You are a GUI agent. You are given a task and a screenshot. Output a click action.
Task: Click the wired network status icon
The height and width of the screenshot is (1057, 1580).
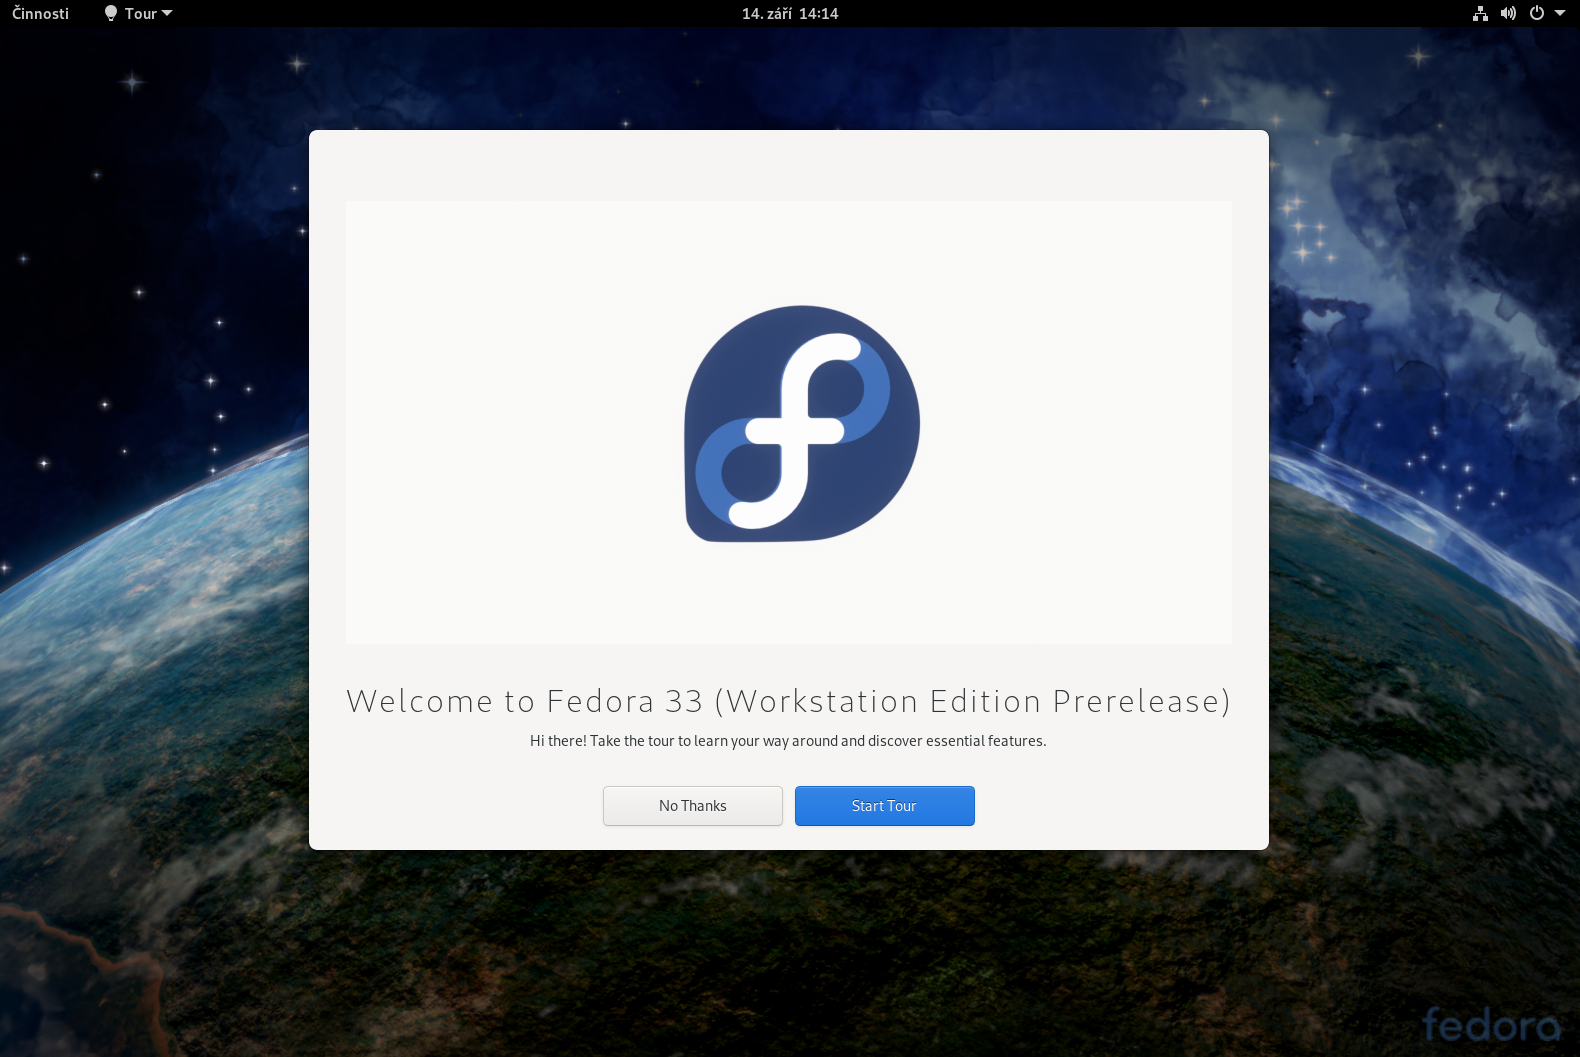pos(1480,13)
